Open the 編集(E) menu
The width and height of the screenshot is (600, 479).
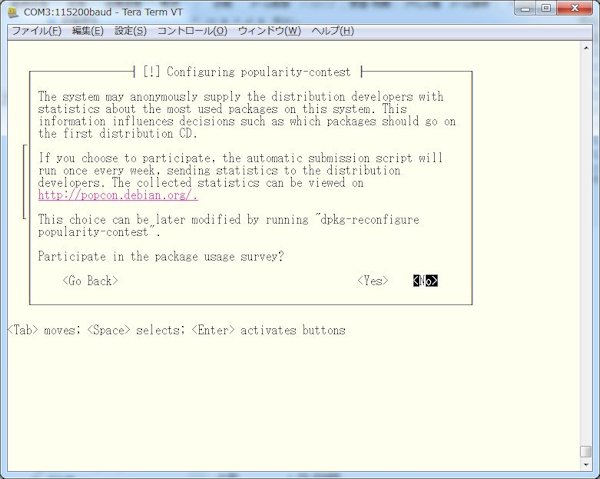[x=88, y=31]
